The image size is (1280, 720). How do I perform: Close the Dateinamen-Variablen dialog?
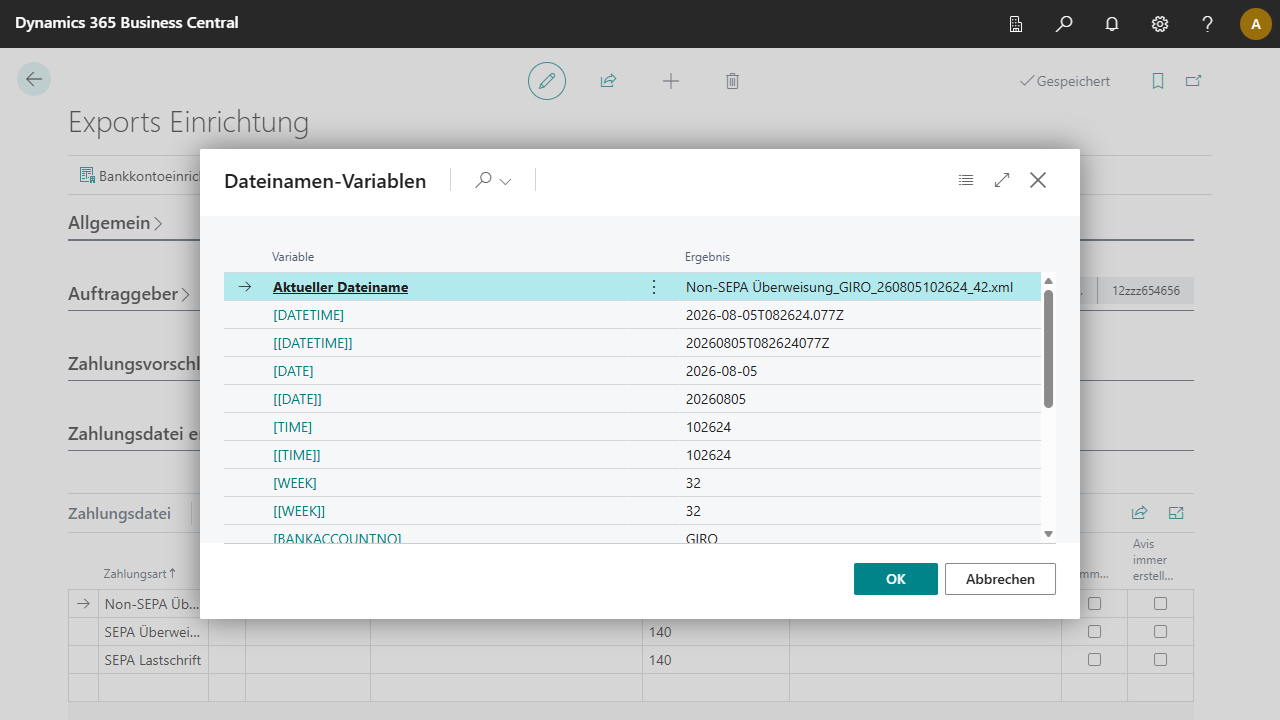(1038, 180)
